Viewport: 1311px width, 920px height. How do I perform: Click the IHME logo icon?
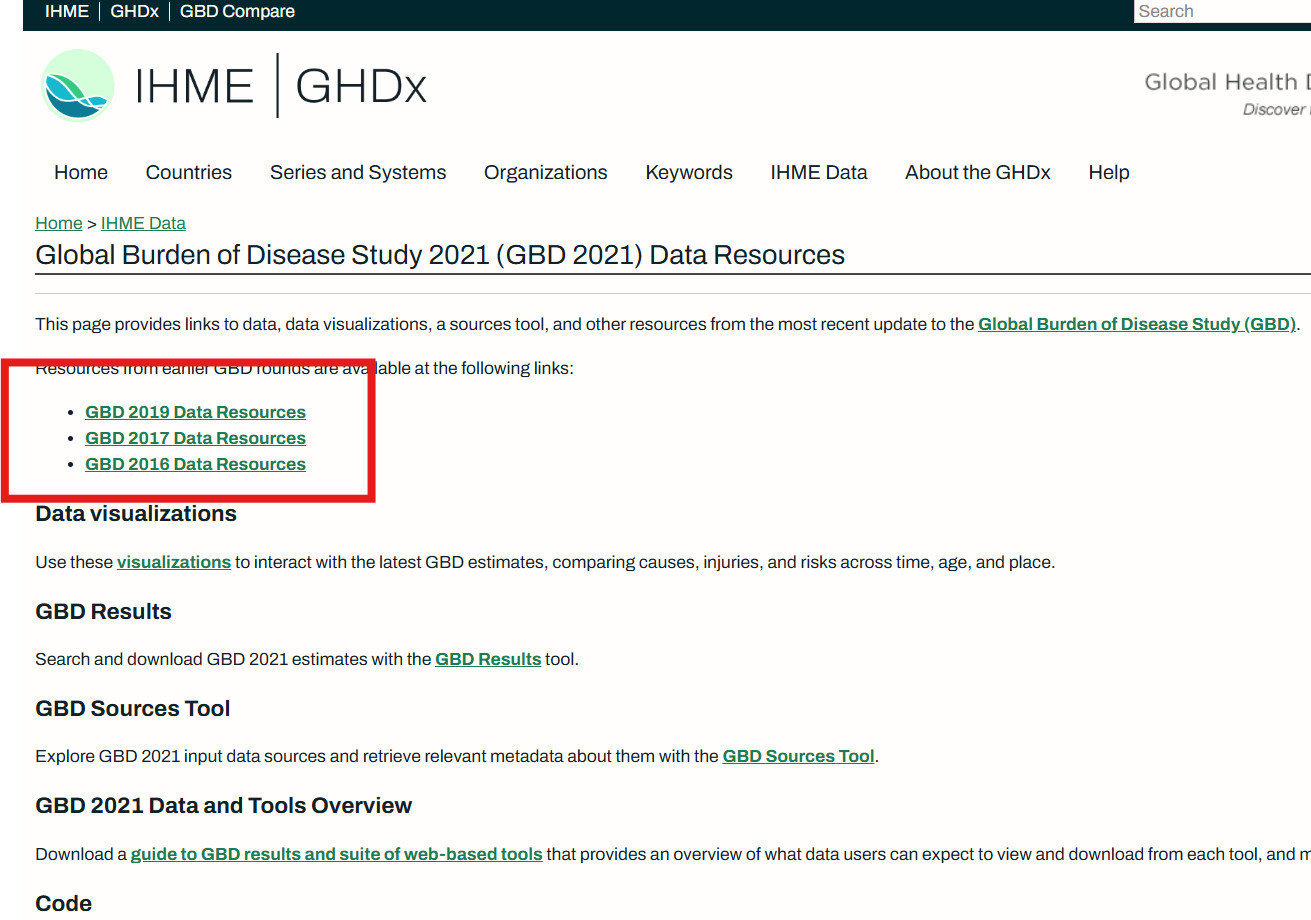pos(78,86)
